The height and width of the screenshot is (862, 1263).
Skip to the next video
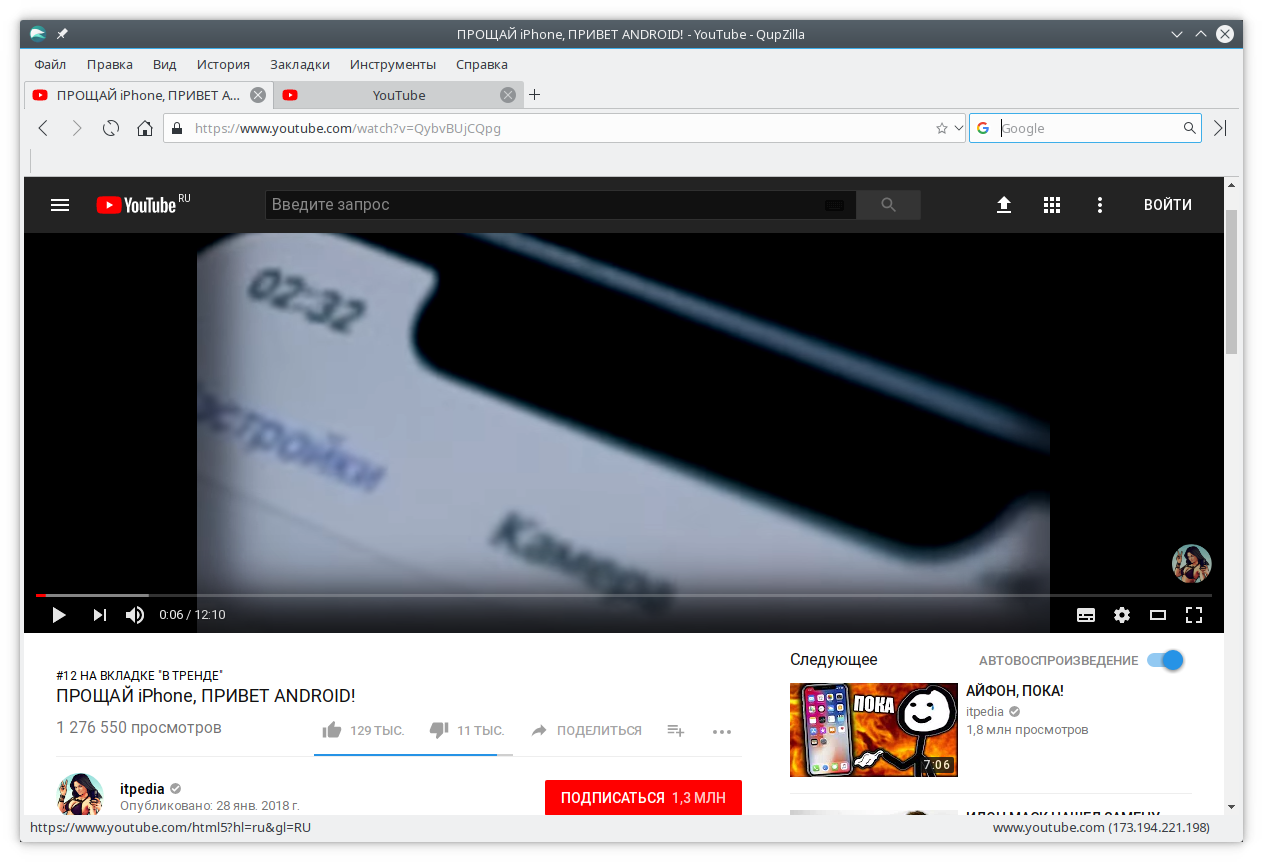point(100,615)
